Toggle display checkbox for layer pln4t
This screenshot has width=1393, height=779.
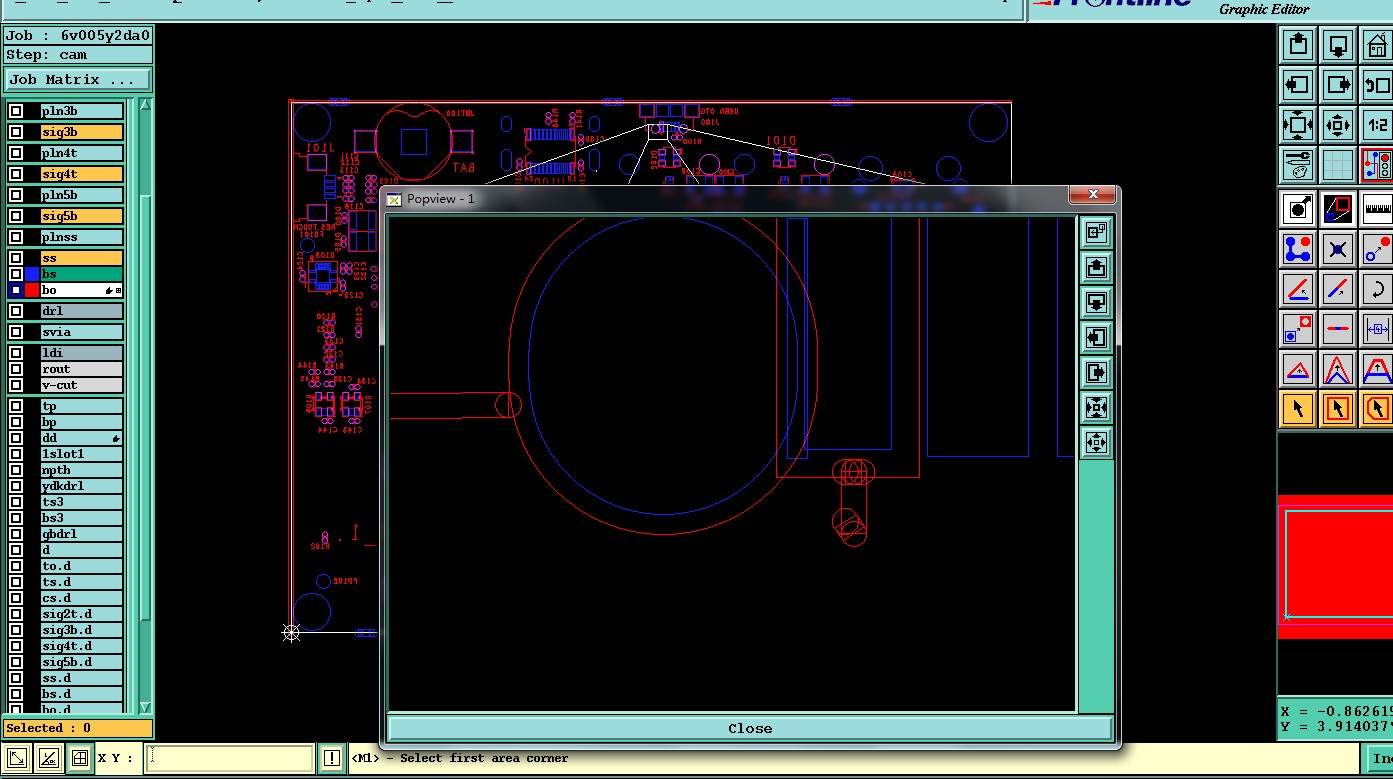pos(16,153)
